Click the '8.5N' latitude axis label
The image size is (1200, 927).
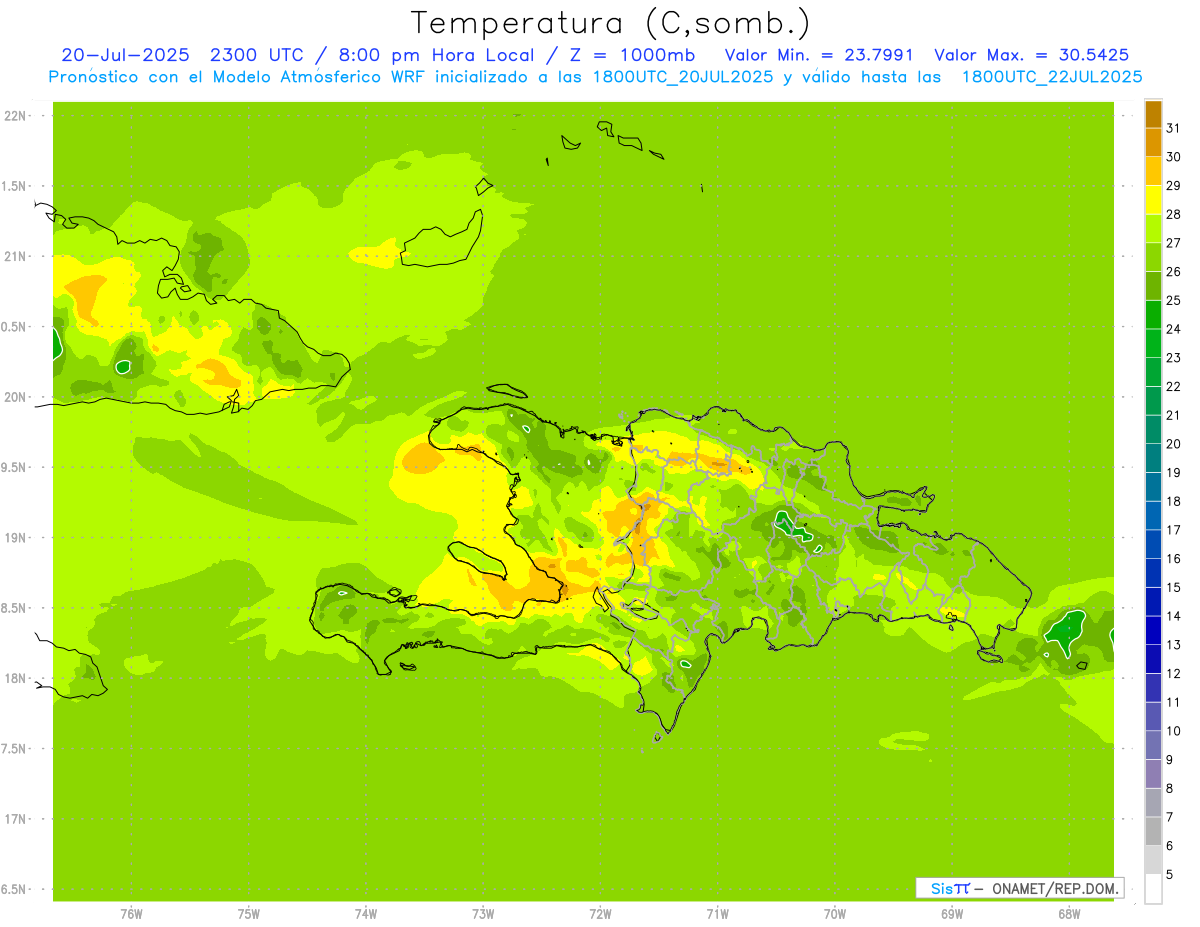14,608
